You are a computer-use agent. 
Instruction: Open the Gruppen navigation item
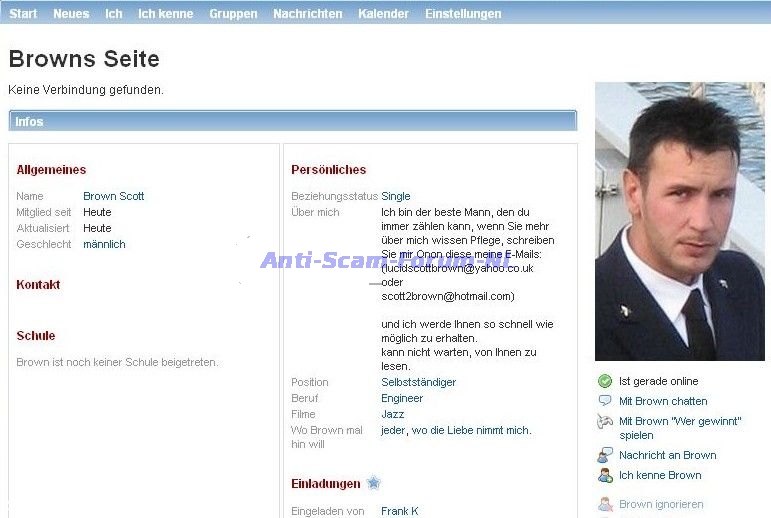[233, 14]
